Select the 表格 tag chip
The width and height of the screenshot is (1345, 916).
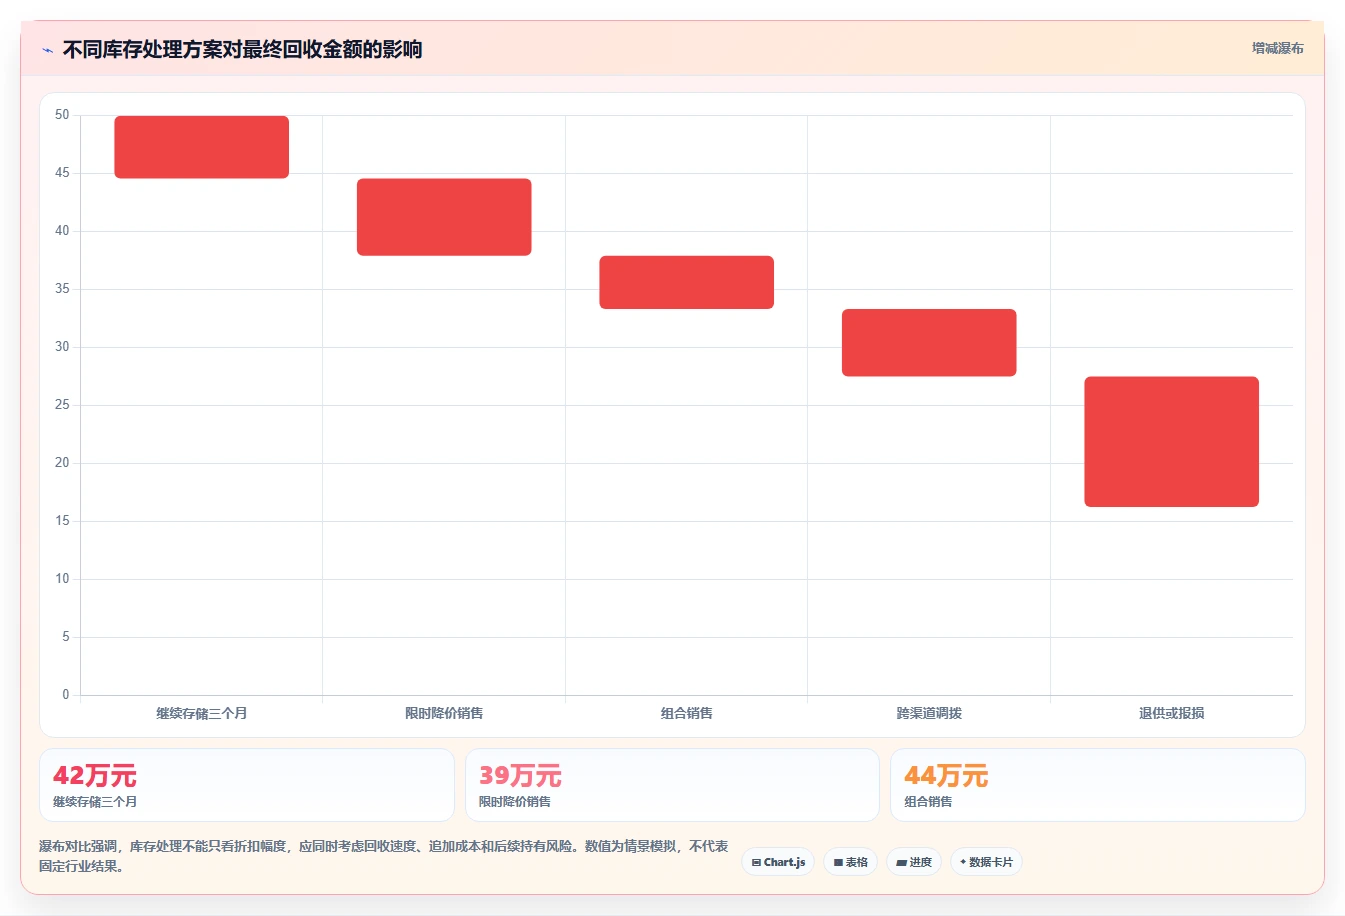point(850,862)
